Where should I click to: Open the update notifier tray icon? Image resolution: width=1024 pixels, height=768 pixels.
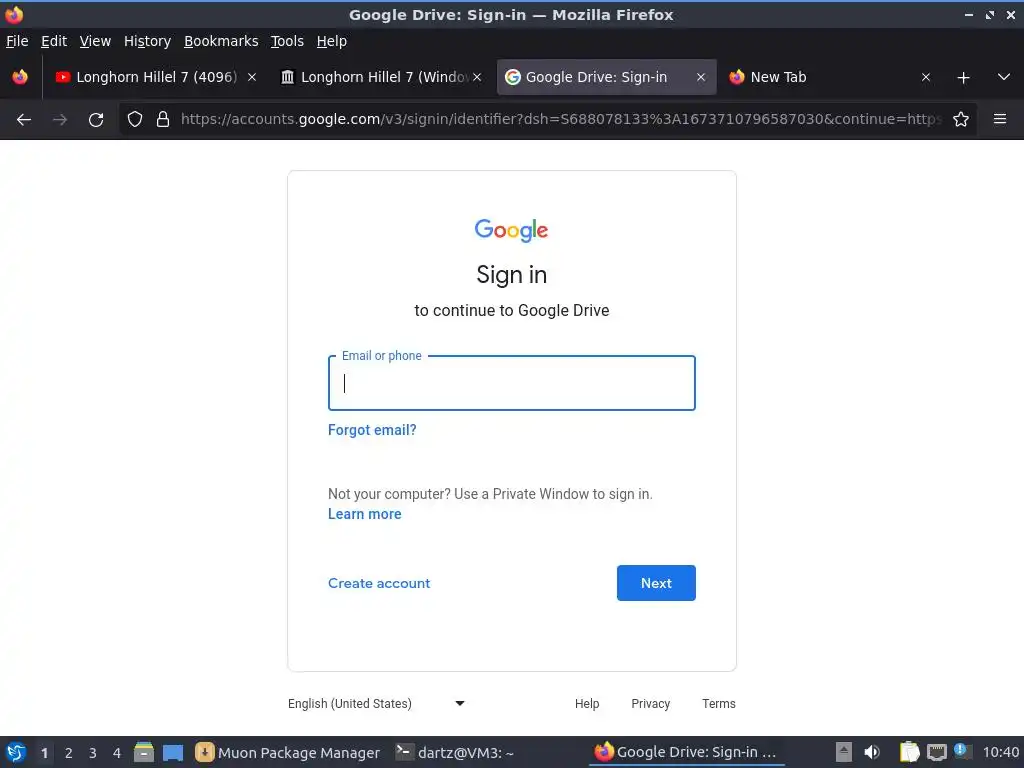[962, 751]
